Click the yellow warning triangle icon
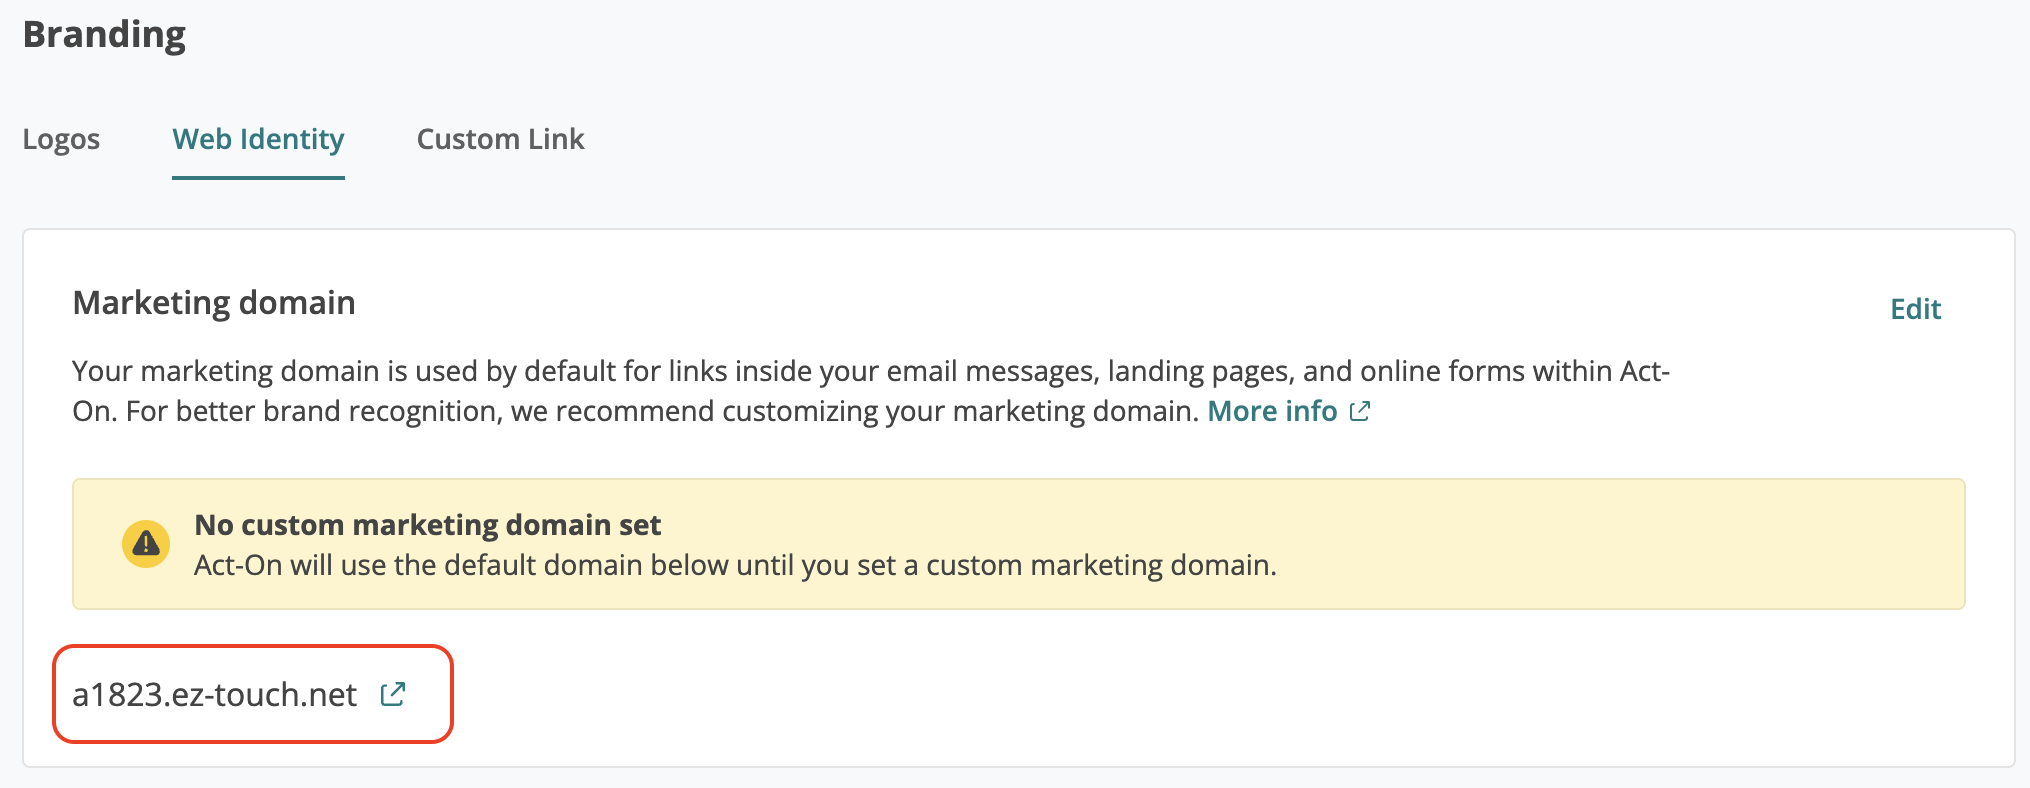Image resolution: width=2030 pixels, height=788 pixels. coord(146,544)
